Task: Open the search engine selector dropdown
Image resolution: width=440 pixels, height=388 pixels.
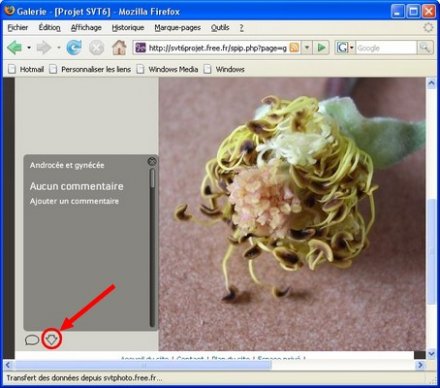Action: (x=345, y=48)
